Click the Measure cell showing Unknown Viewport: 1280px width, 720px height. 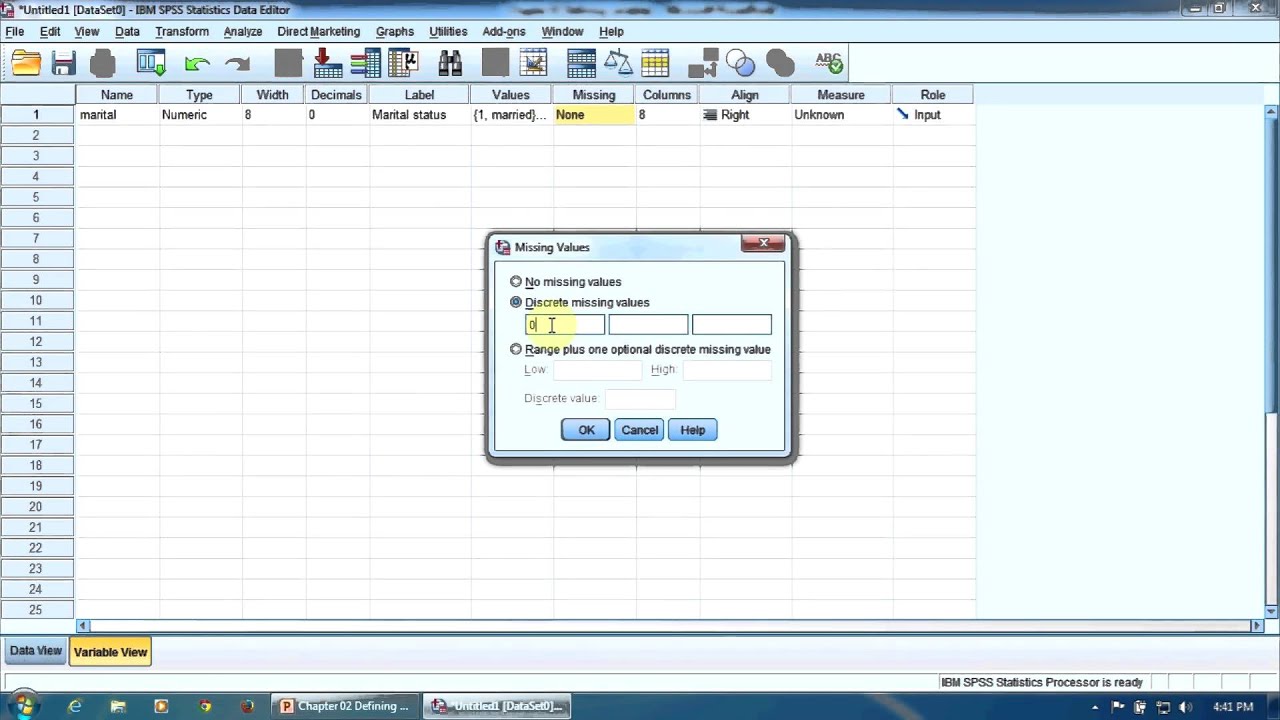tap(841, 115)
